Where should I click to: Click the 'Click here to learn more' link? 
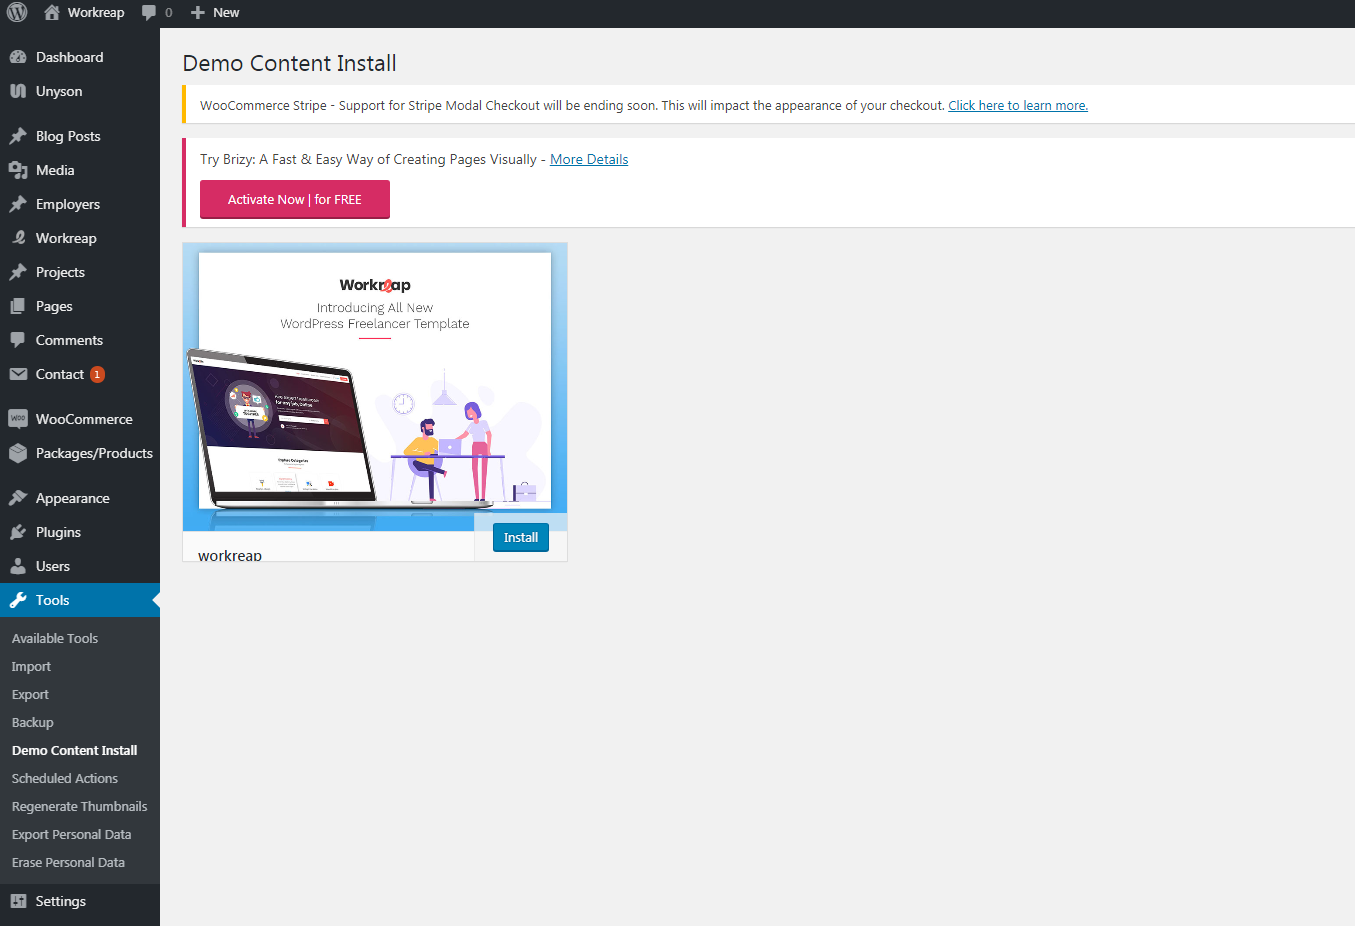coord(1018,105)
